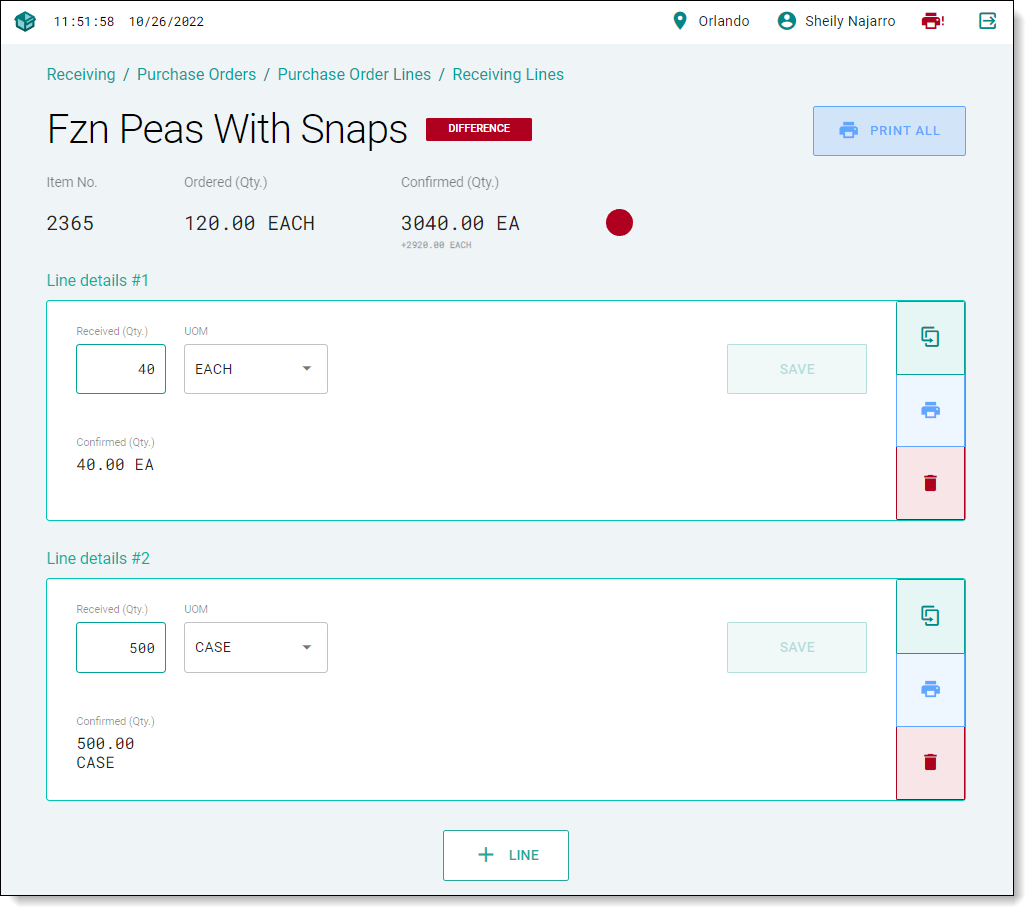Print line details #1 label
Screen dimensions: 1034x916
pyautogui.click(x=930, y=411)
